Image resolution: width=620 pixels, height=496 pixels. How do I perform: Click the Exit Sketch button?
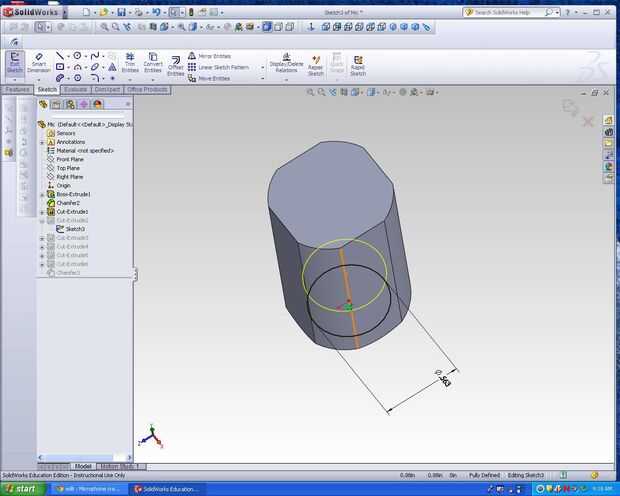click(15, 64)
